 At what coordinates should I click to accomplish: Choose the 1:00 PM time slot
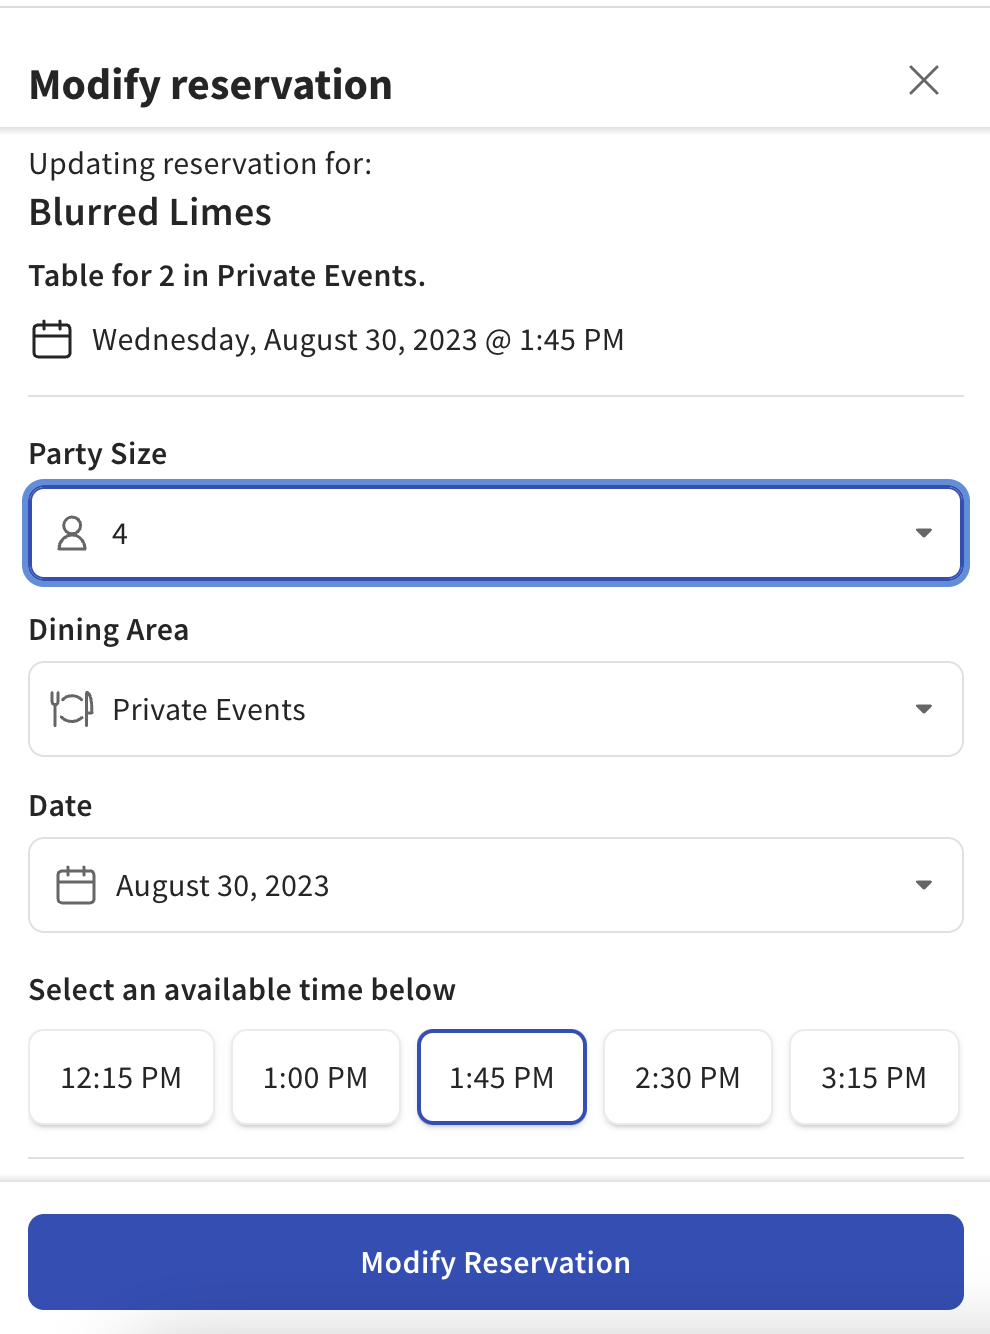(315, 1077)
